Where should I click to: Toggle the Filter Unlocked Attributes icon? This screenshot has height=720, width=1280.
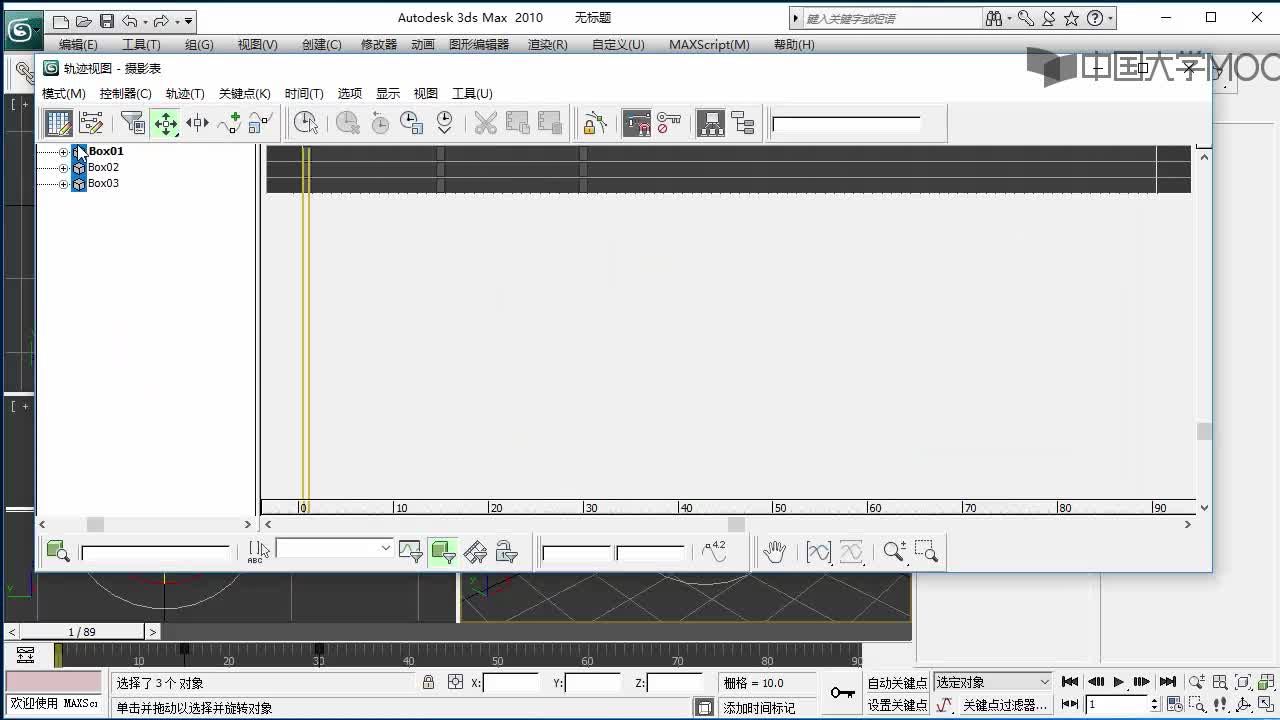pyautogui.click(x=507, y=551)
